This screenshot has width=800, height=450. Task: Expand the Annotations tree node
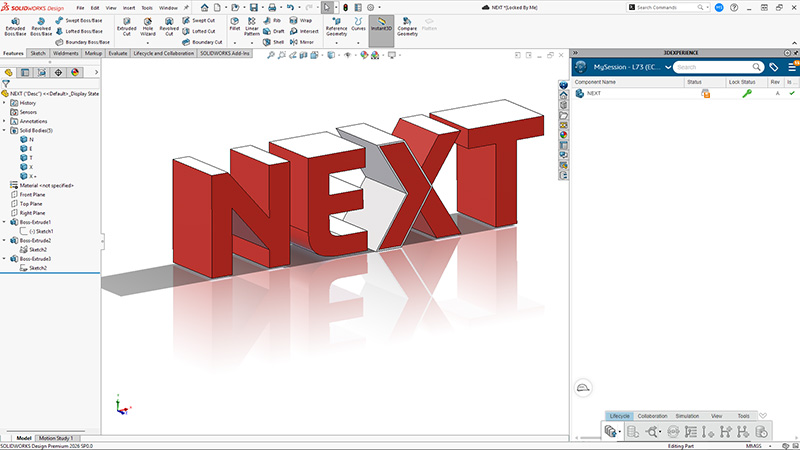coord(4,121)
